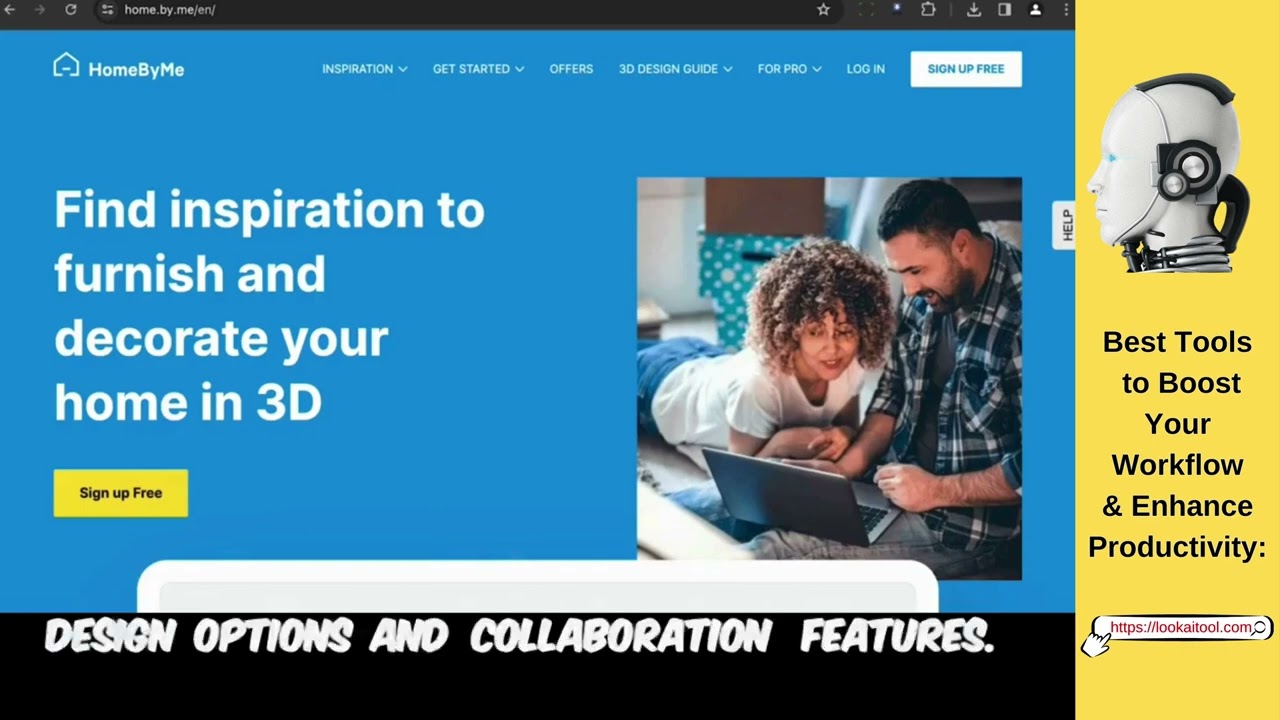Viewport: 1280px width, 720px height.
Task: Reload the page with refresh icon
Action: 70,9
